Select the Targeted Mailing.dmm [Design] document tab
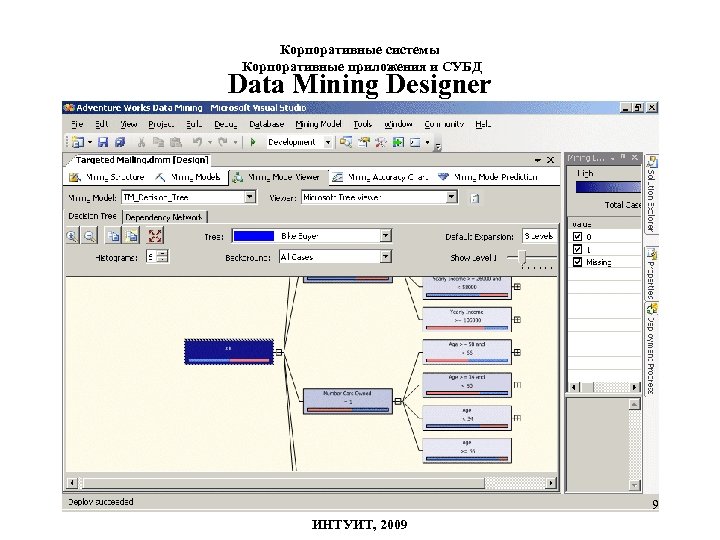Screen dimensions: 720x540 tap(141, 160)
